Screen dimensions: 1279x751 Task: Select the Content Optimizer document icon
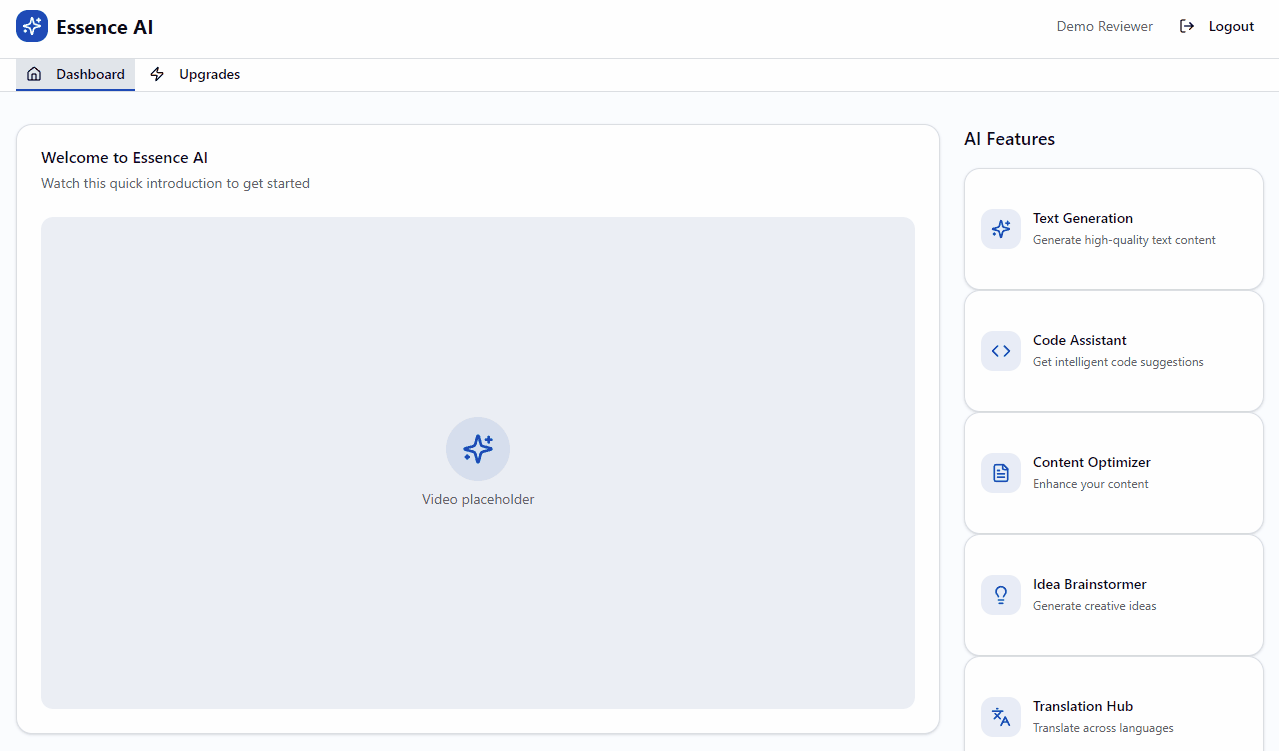click(1001, 473)
